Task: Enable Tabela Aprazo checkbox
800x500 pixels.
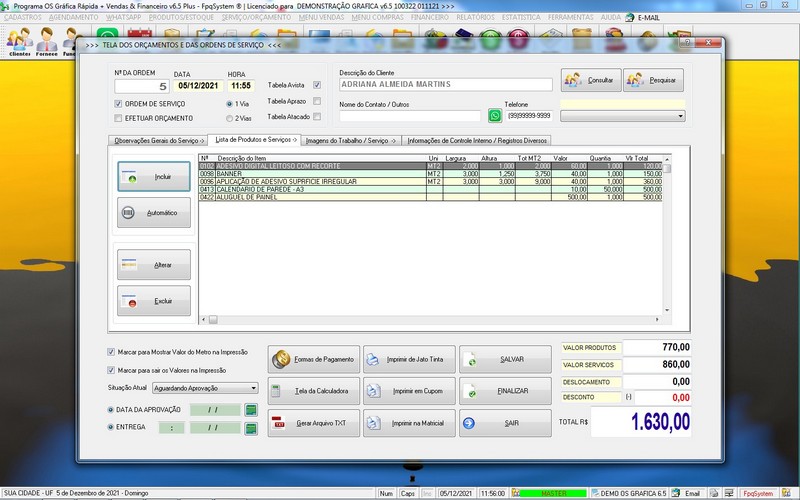Action: coord(317,101)
